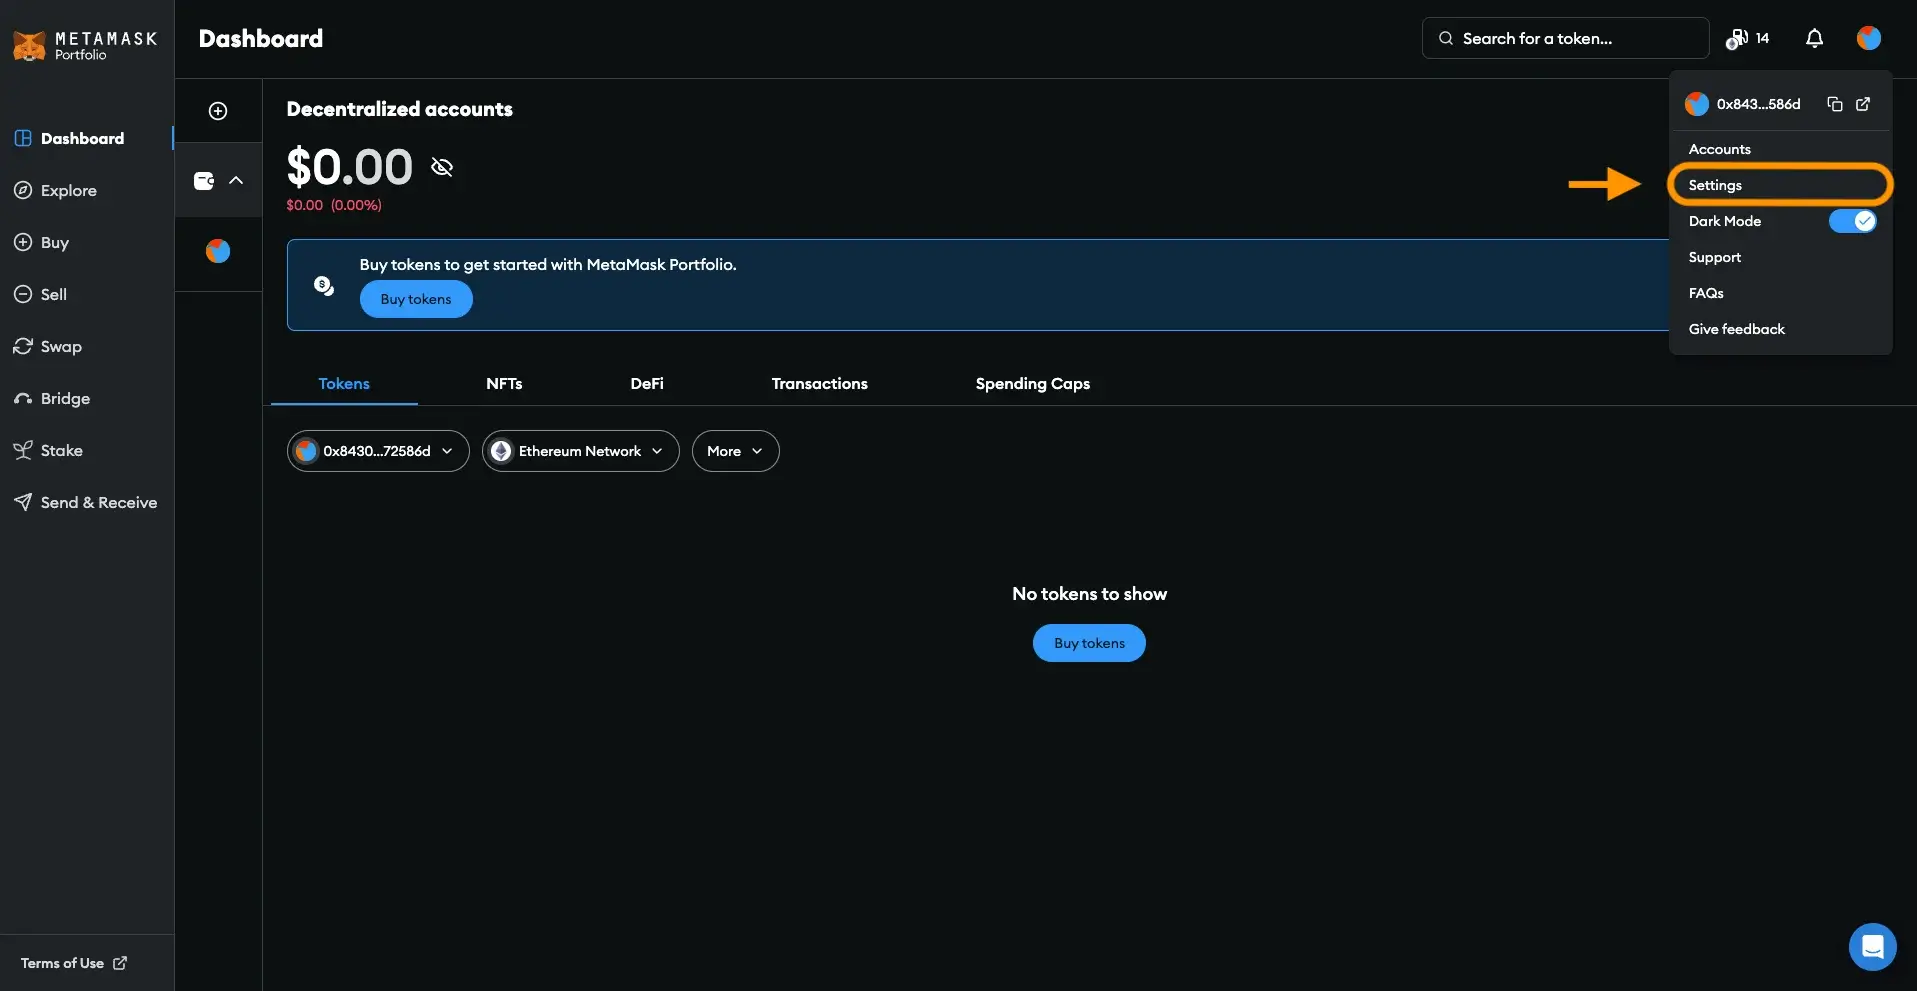Viewport: 1917px width, 991px height.
Task: Open the chat support bubble
Action: pos(1872,946)
